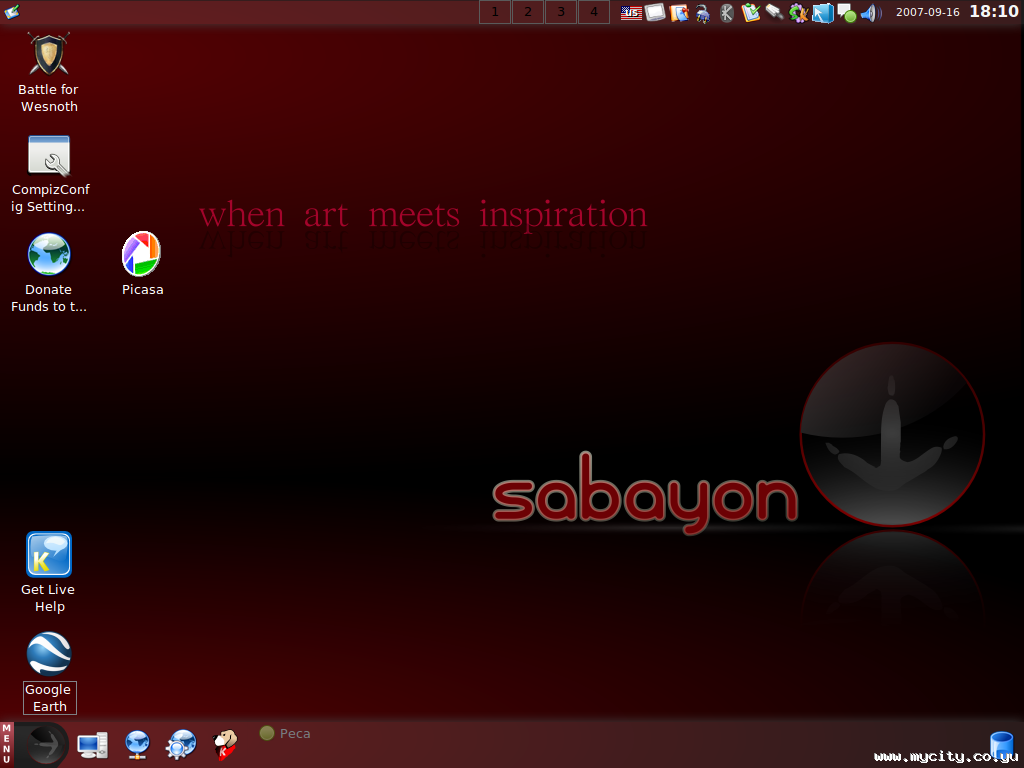Open the green arrows gear tray icon
This screenshot has width=1024, height=768.
[798, 12]
